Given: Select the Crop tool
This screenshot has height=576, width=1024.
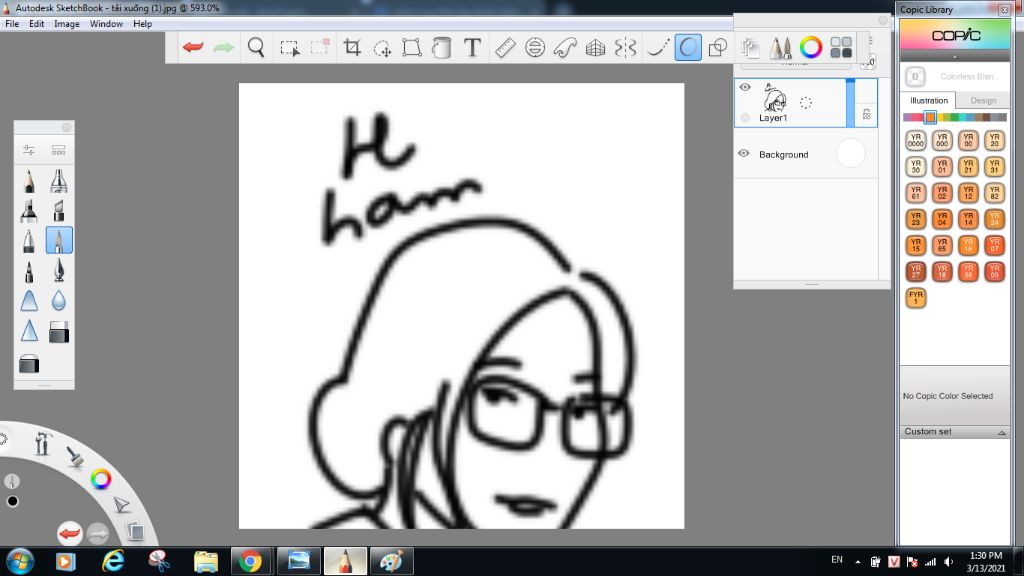Looking at the screenshot, I should tap(352, 48).
